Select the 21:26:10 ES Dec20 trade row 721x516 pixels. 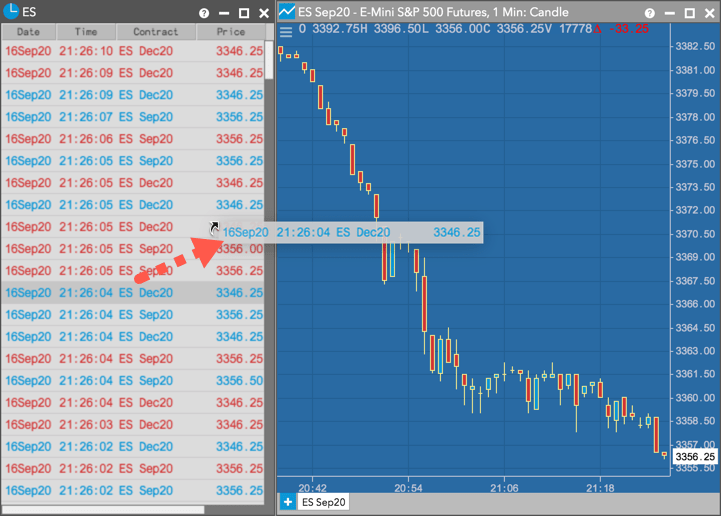coord(133,51)
